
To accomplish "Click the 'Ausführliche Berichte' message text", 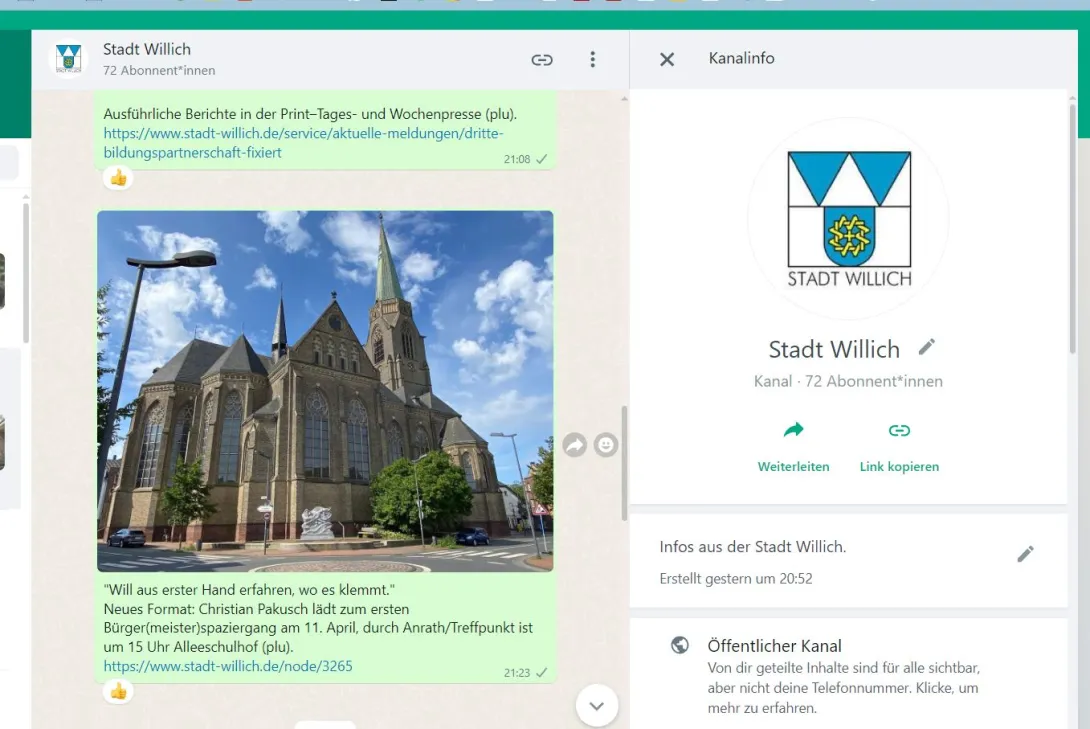I will click(x=310, y=114).
